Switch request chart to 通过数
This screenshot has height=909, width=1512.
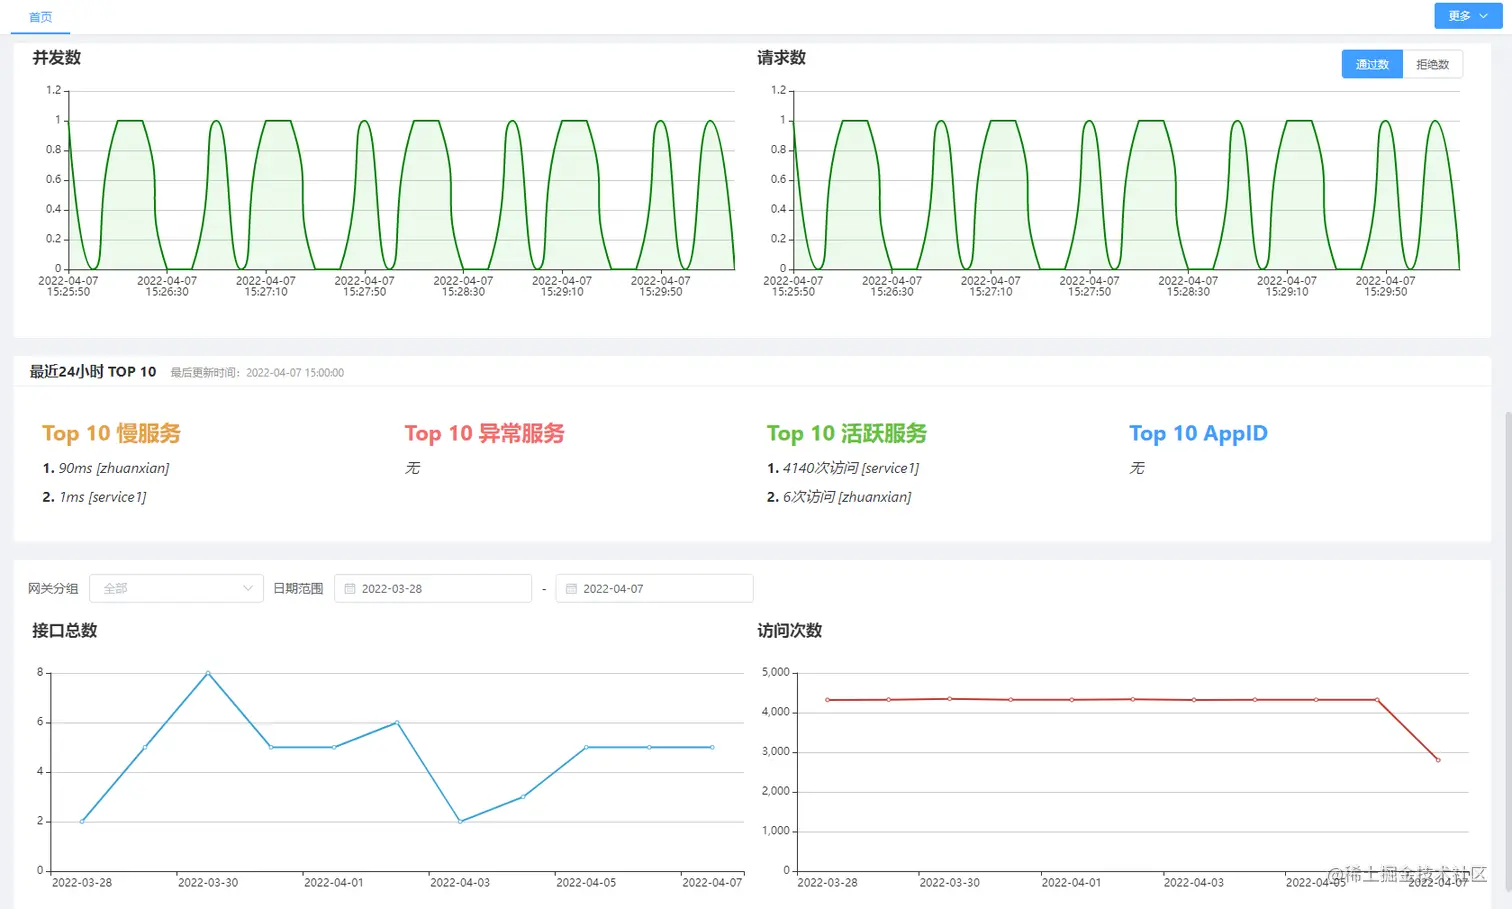(x=1372, y=64)
